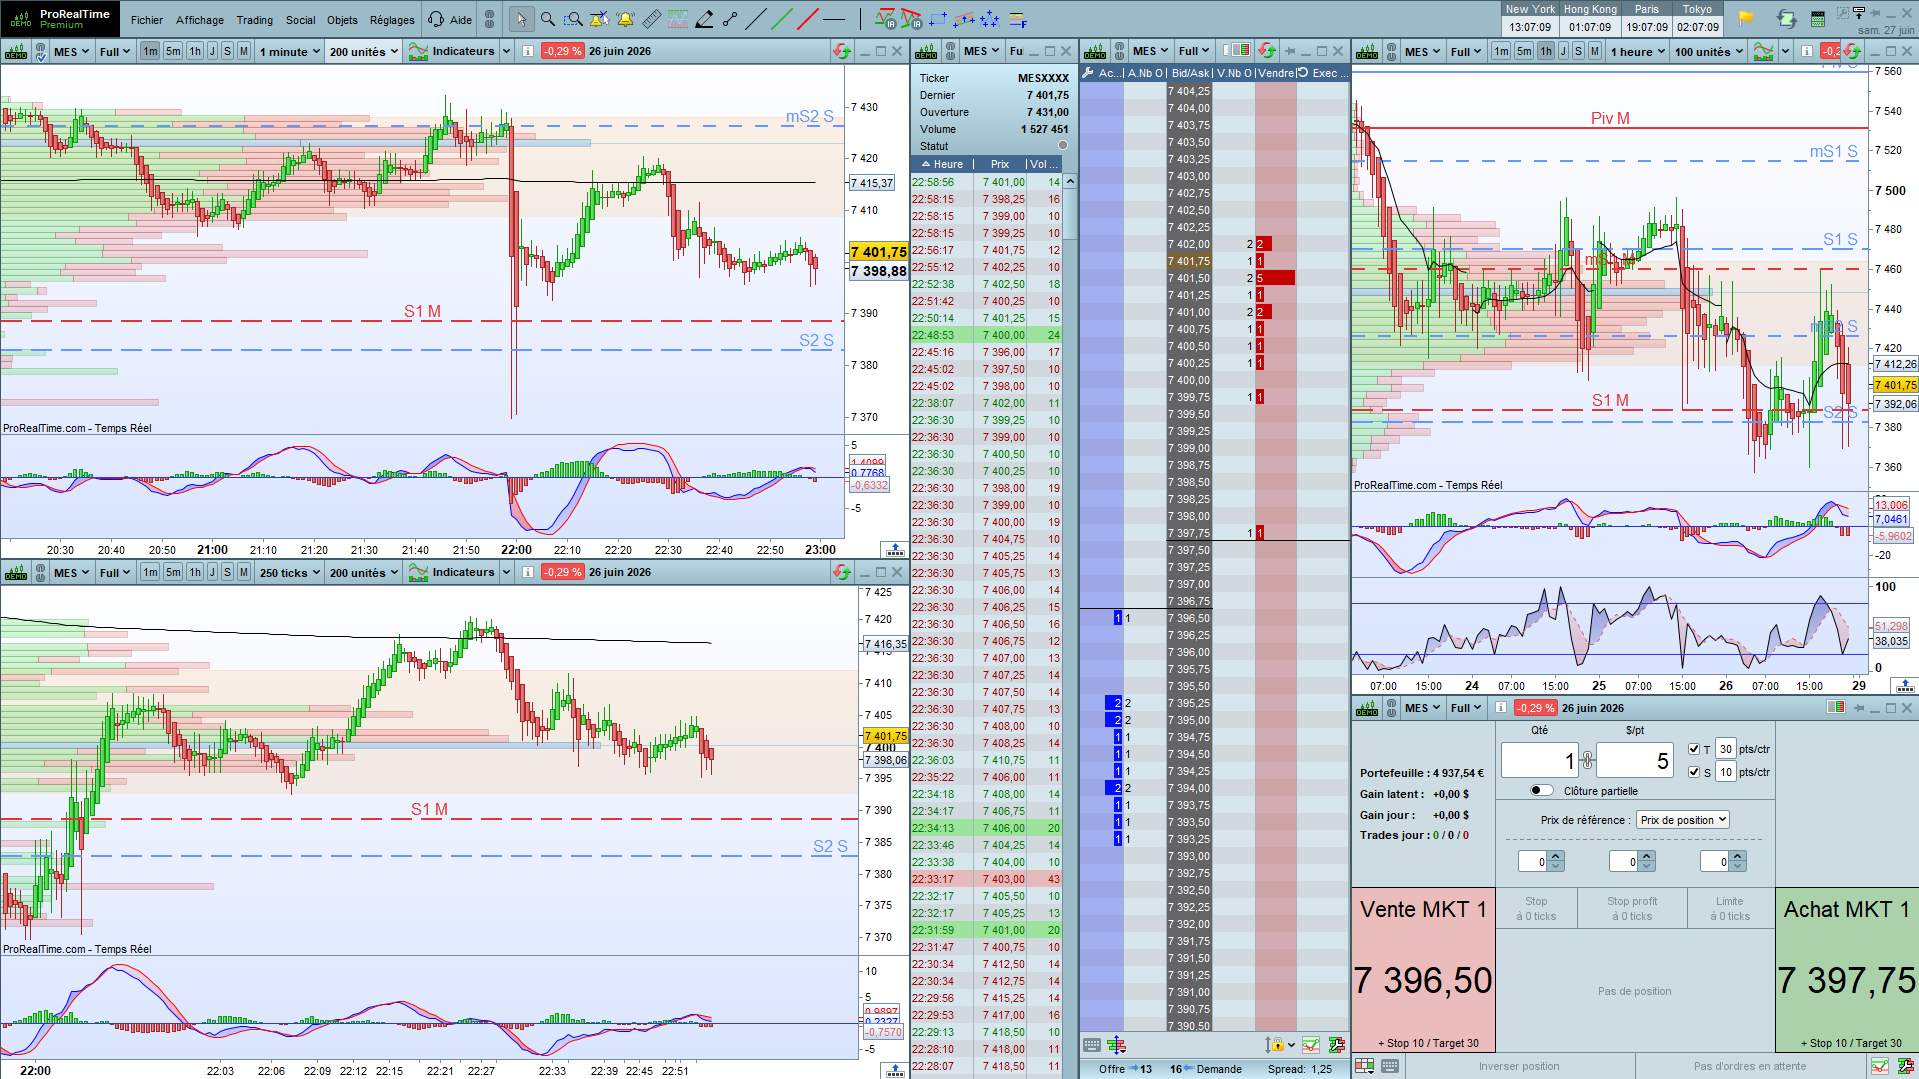Open the Trading menu

tap(254, 20)
